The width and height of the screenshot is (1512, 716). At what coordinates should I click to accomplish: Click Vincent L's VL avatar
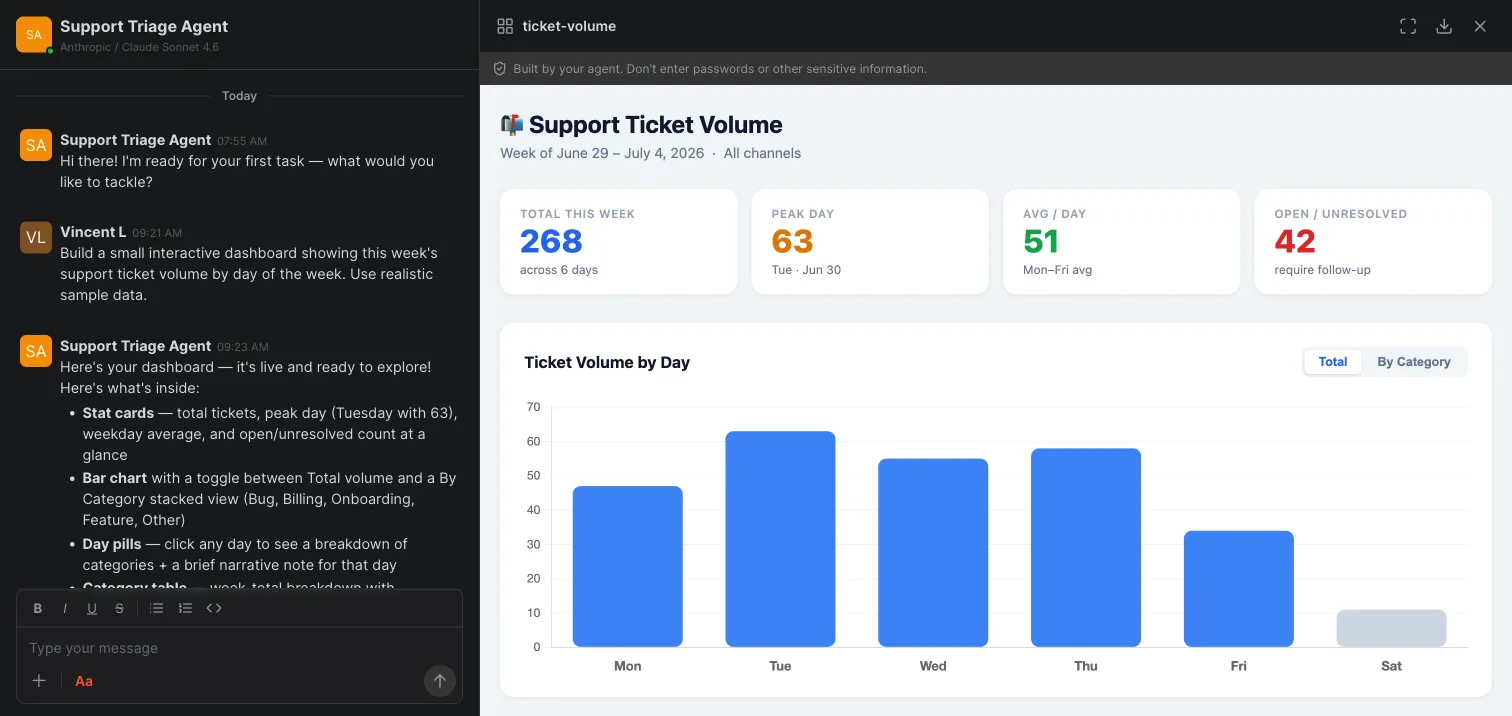point(36,237)
